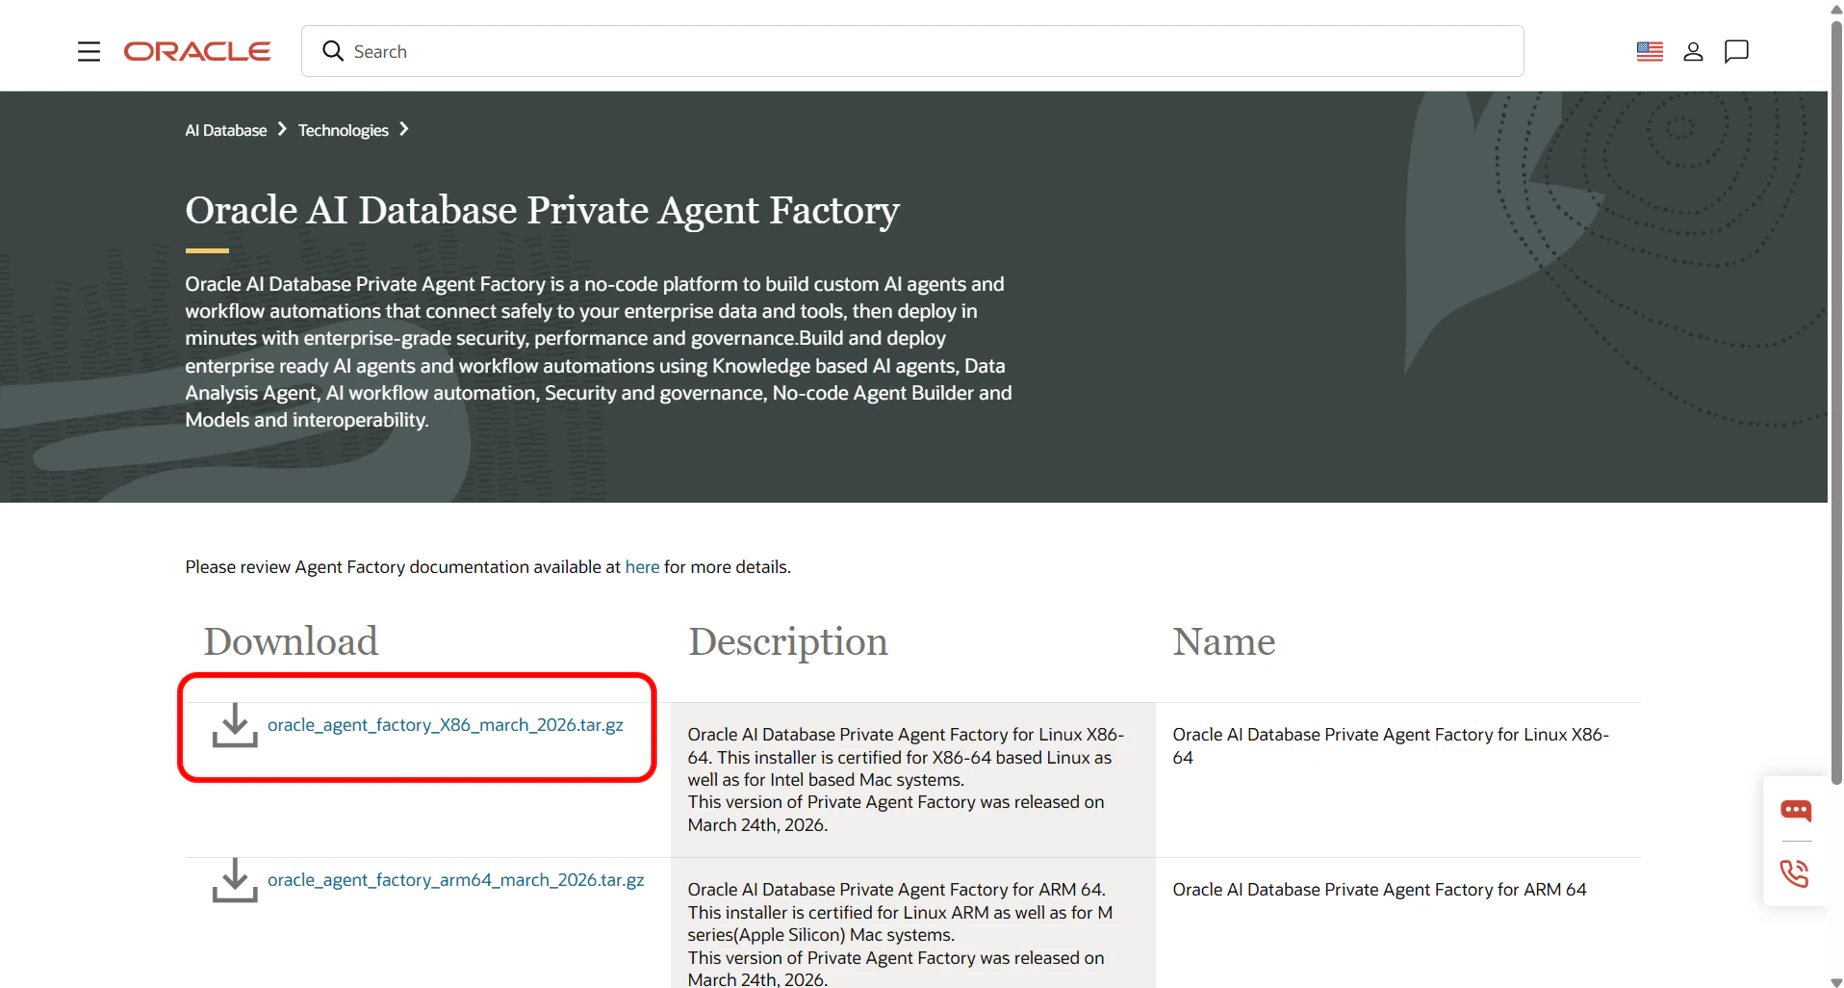Open the hamburger navigation menu
1844x988 pixels.
point(89,51)
